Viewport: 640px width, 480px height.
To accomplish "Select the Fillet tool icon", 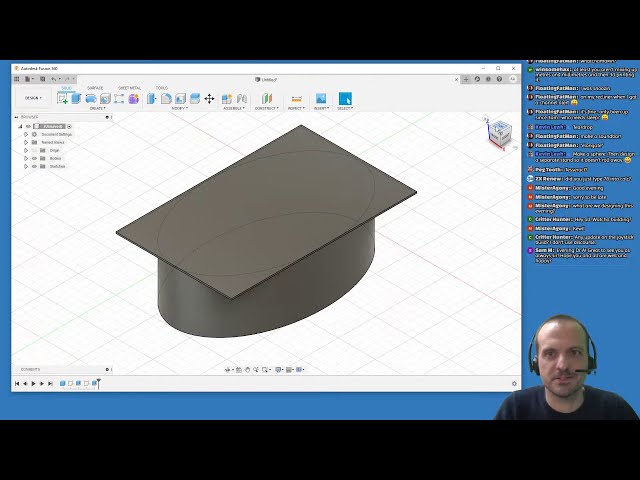I will click(166, 98).
